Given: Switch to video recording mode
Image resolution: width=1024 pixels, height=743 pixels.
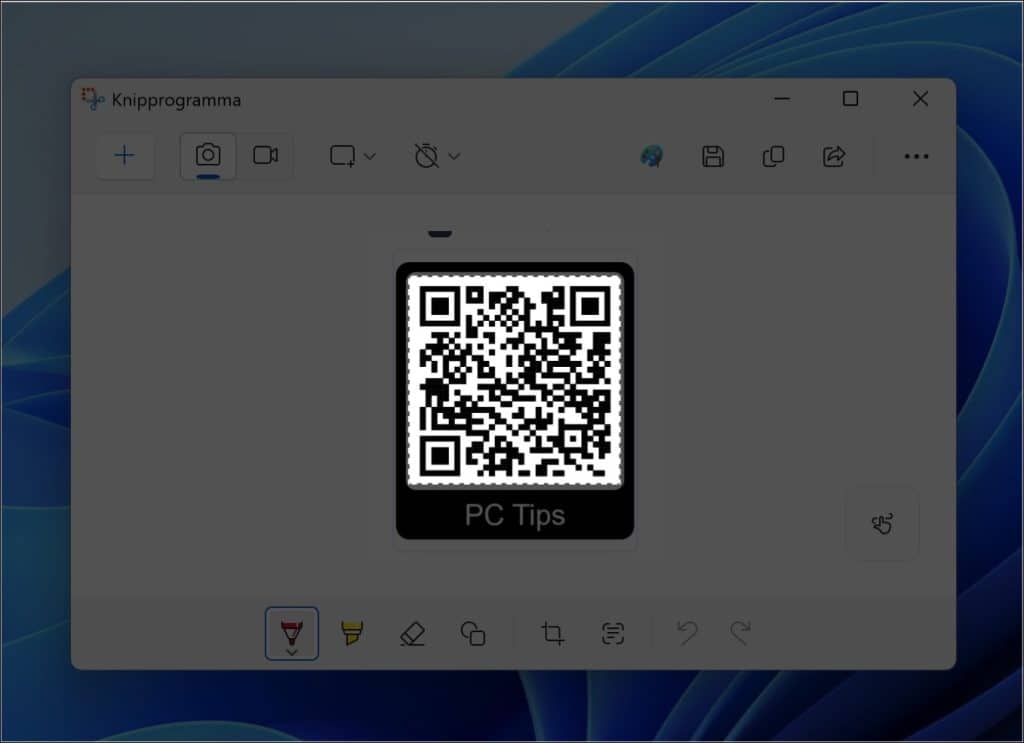Looking at the screenshot, I should [265, 156].
